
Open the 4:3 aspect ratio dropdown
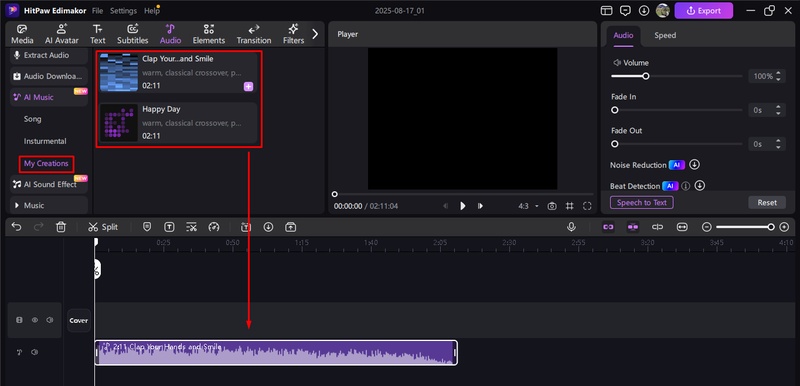(529, 206)
